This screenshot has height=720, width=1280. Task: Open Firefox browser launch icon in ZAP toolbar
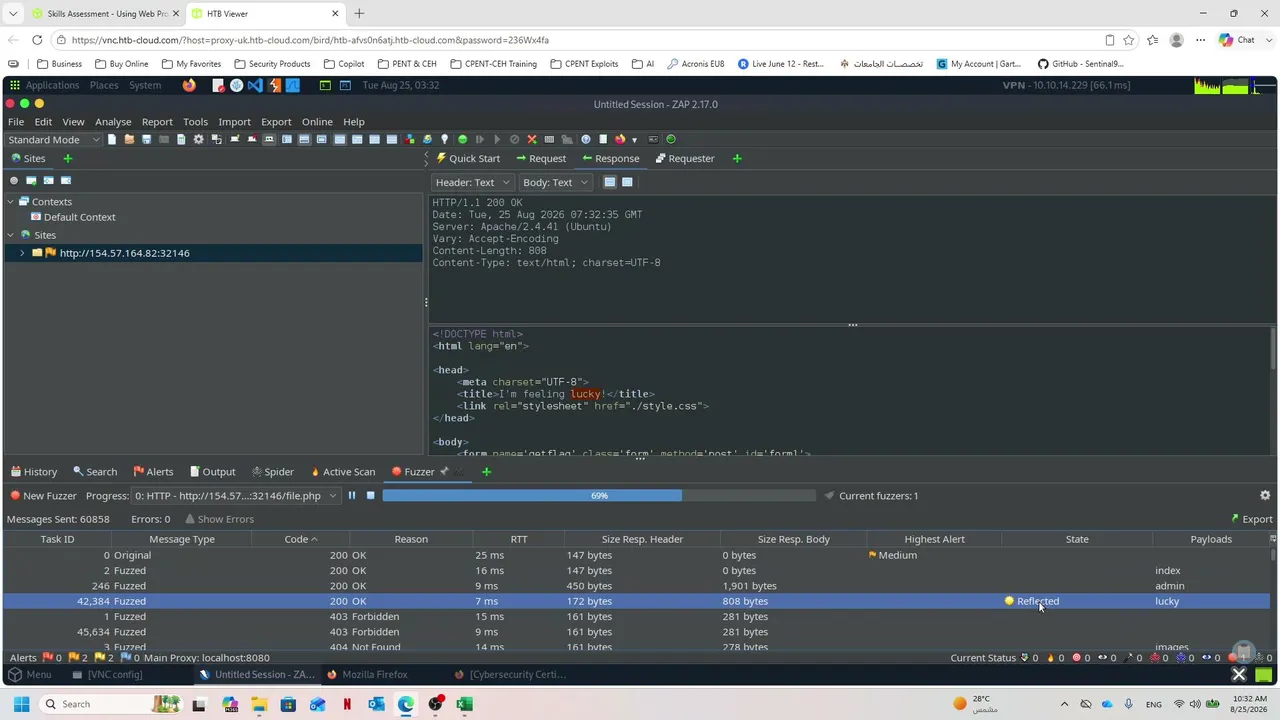[x=620, y=140]
